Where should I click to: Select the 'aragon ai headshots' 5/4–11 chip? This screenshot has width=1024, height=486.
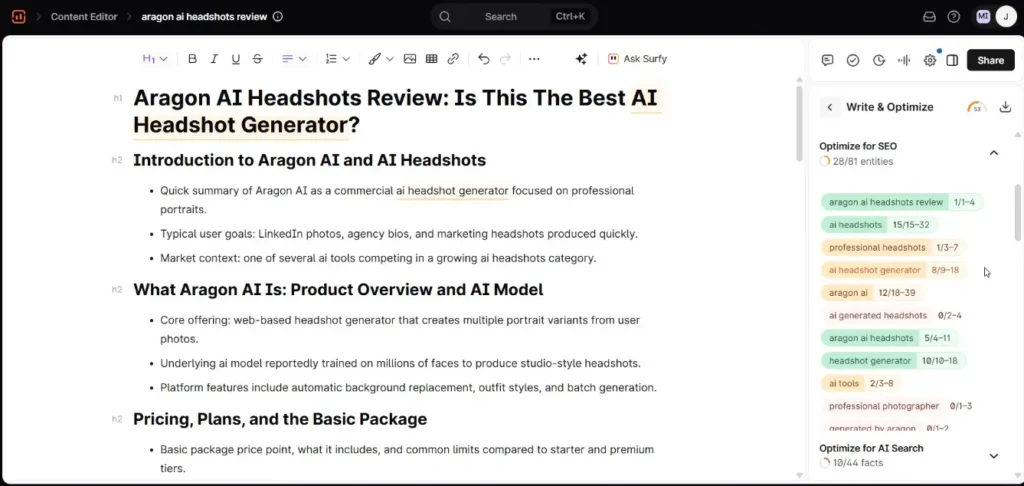[x=889, y=338]
